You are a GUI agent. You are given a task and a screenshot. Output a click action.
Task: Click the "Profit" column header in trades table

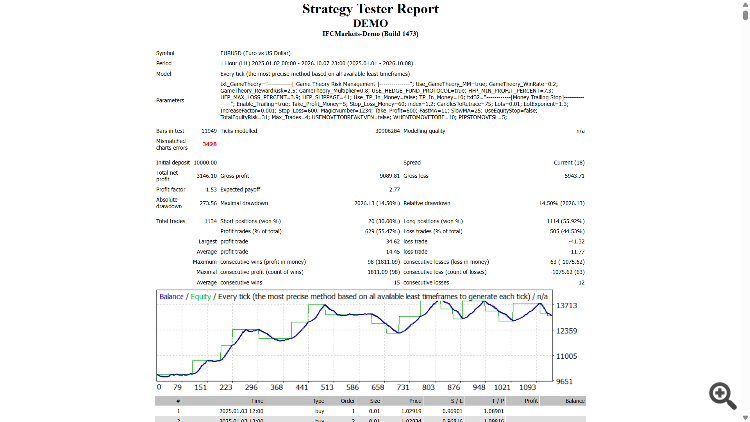(531, 401)
